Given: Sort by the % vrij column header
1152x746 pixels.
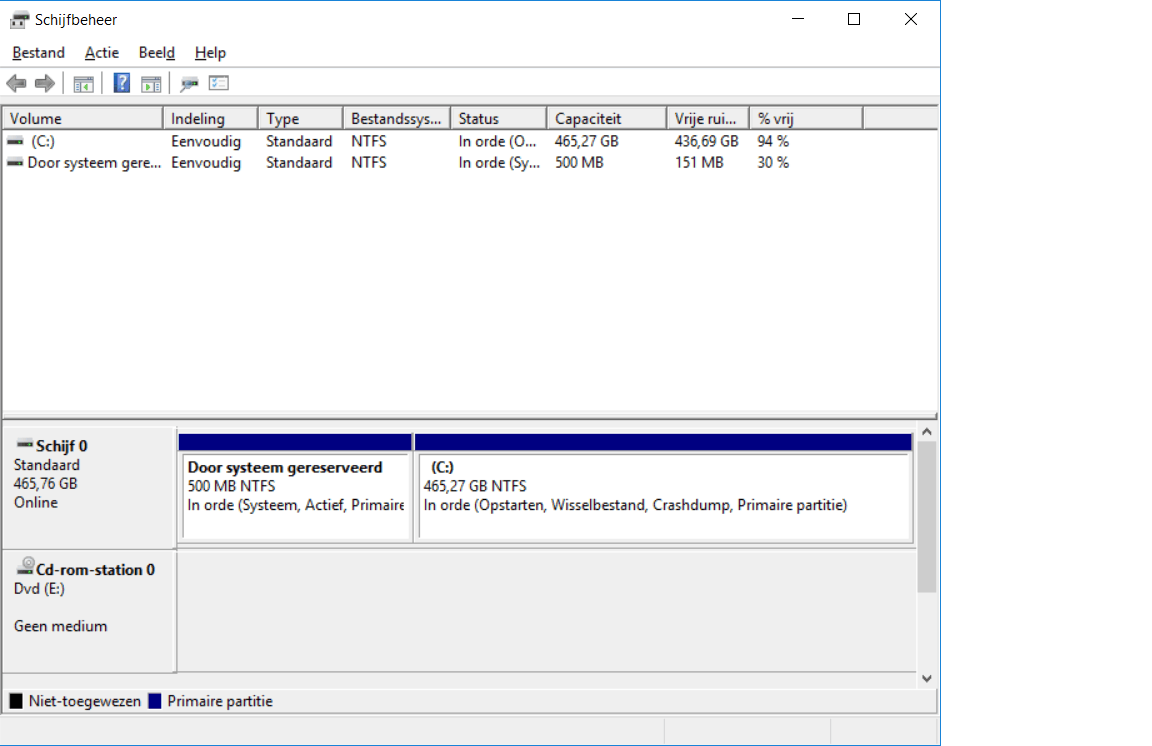Looking at the screenshot, I should point(806,118).
